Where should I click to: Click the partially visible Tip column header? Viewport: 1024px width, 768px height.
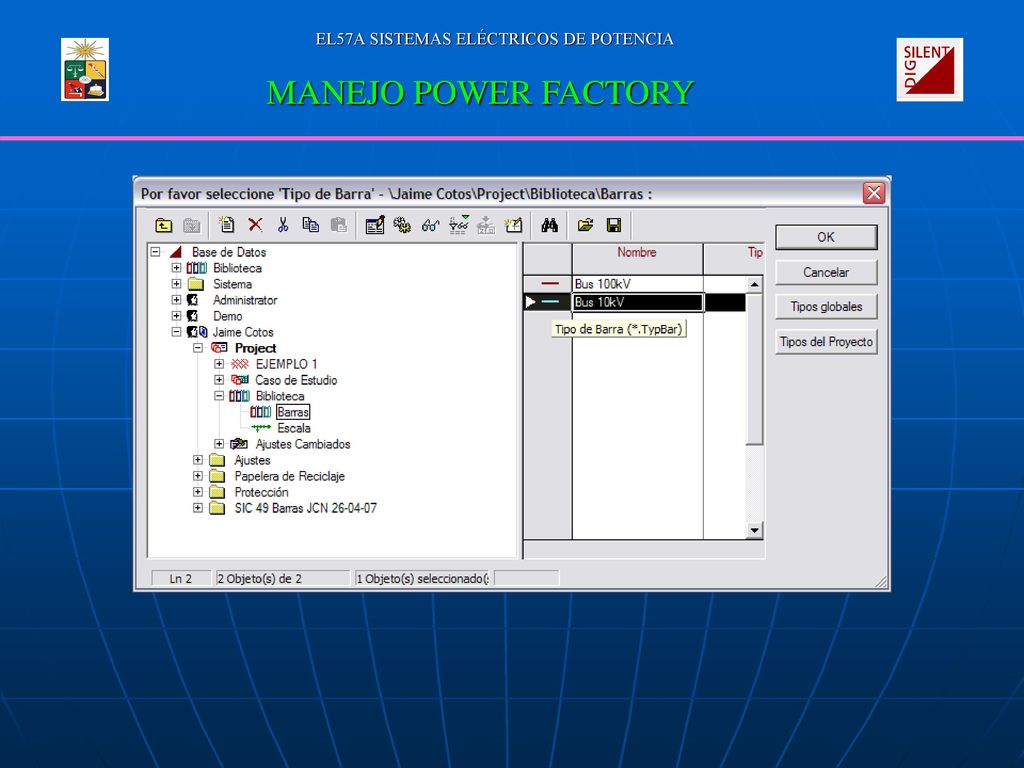[x=734, y=259]
